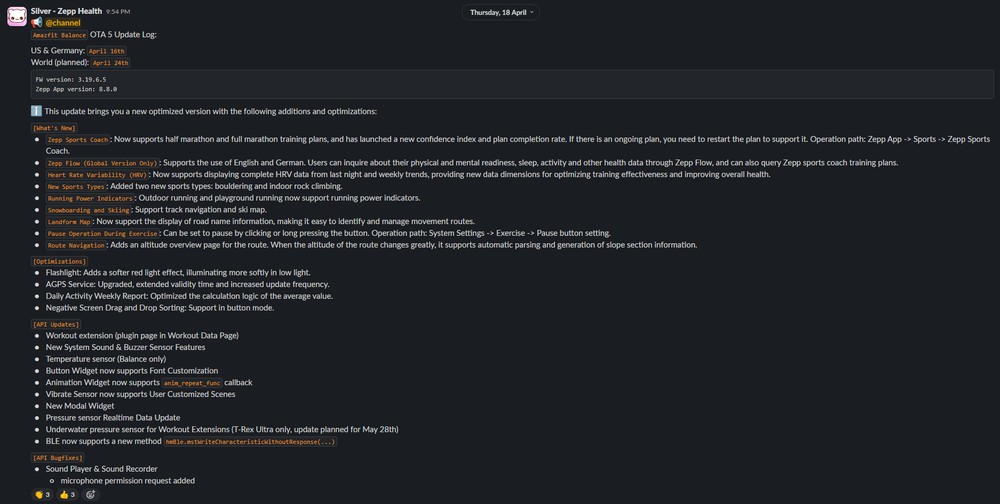Click the 9:54 PM message timestamp

(x=117, y=11)
